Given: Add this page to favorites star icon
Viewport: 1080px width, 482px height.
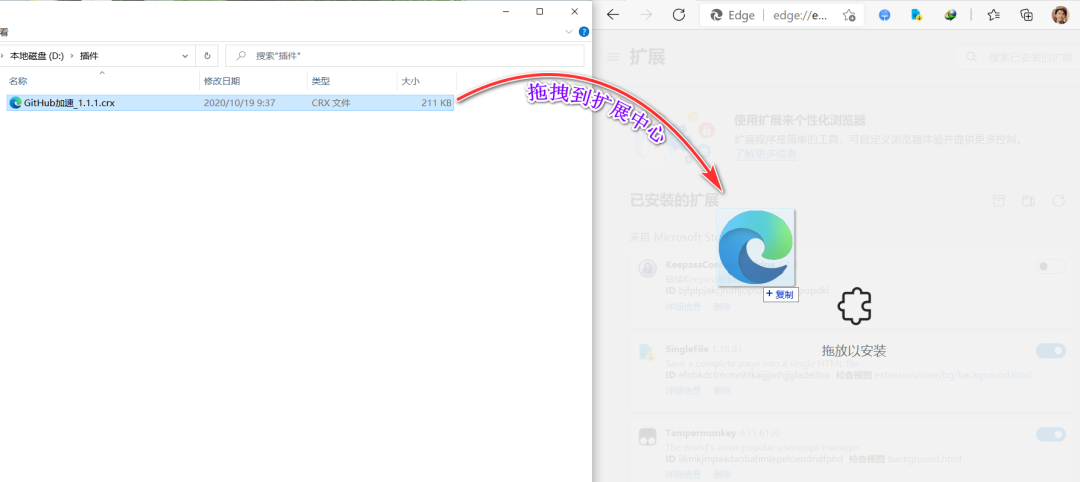Looking at the screenshot, I should click(849, 15).
